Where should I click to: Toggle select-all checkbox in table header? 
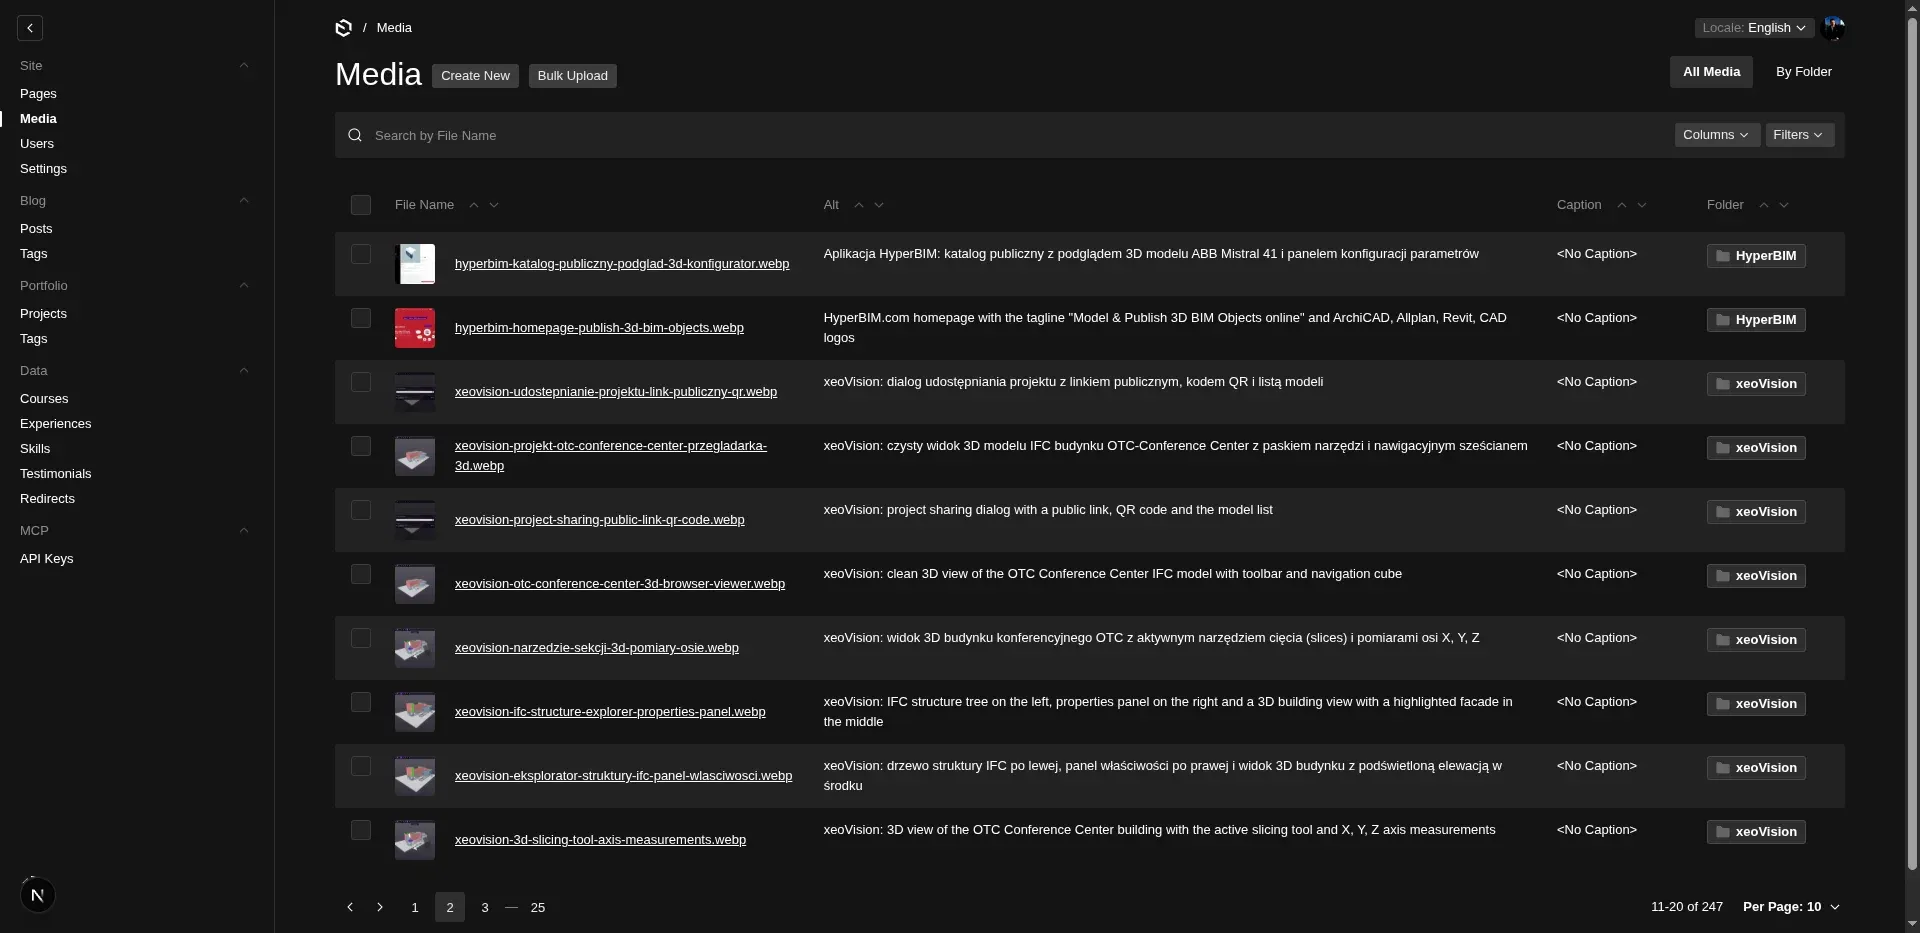361,205
